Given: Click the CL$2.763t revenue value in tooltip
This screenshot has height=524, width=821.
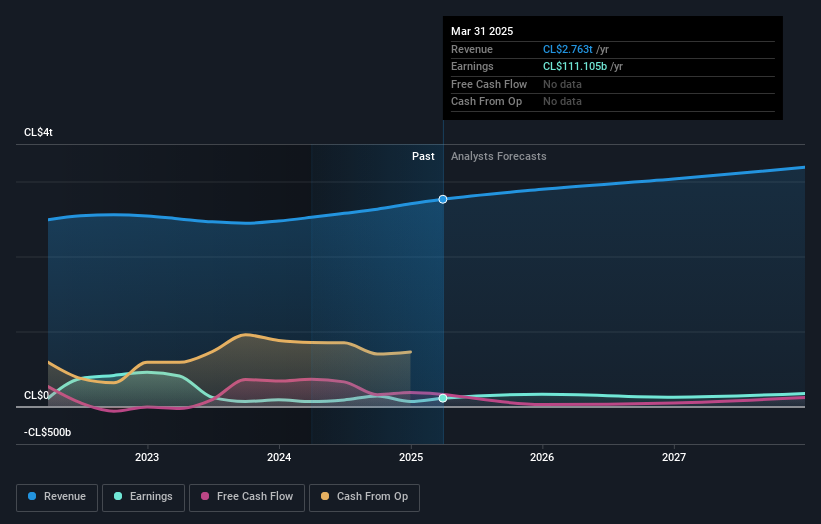Looking at the screenshot, I should tap(568, 49).
